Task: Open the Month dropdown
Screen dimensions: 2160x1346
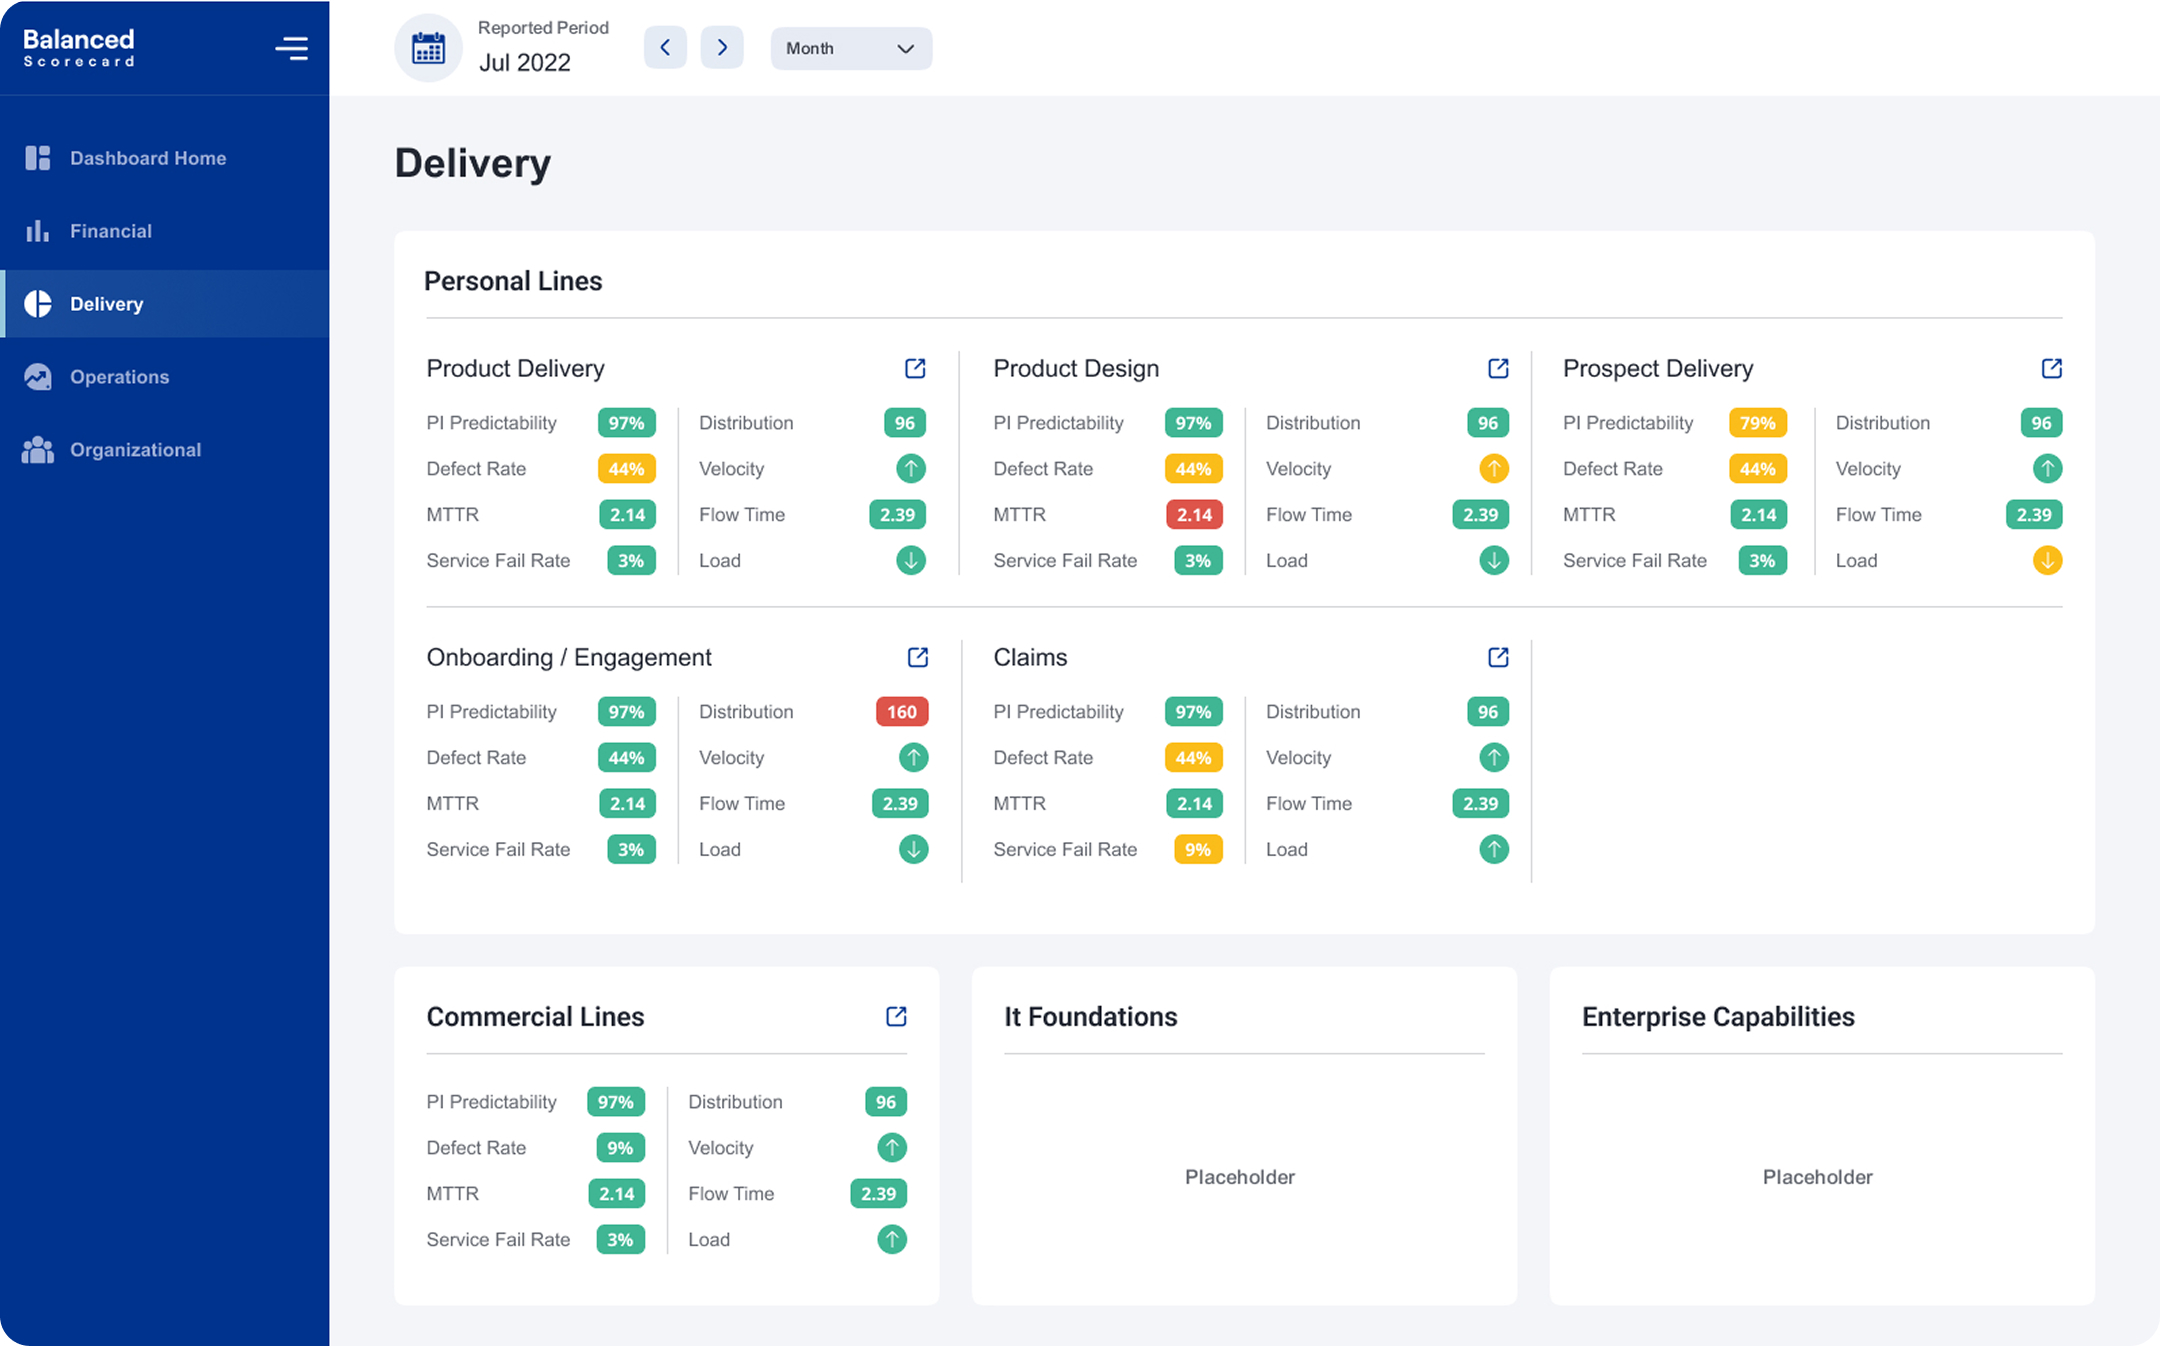Action: click(x=850, y=47)
